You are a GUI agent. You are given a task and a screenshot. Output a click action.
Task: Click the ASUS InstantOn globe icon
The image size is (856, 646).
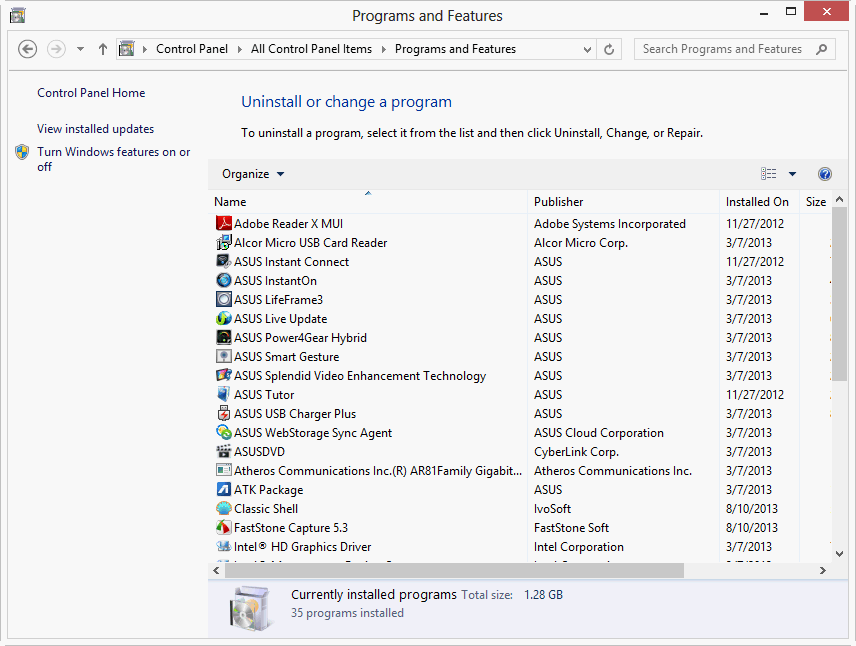[224, 281]
